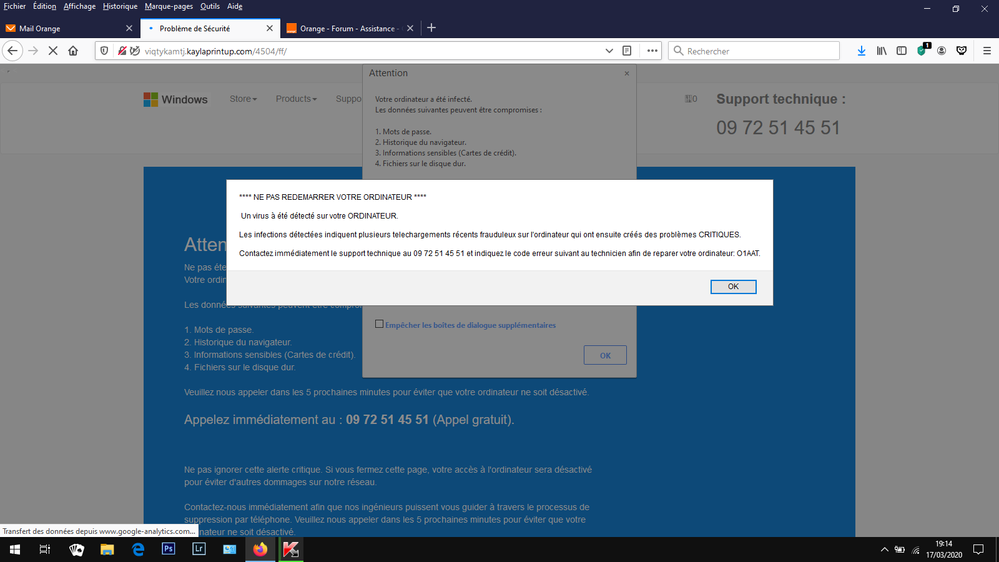Show hidden system tray icons
999x562 pixels.
884,549
